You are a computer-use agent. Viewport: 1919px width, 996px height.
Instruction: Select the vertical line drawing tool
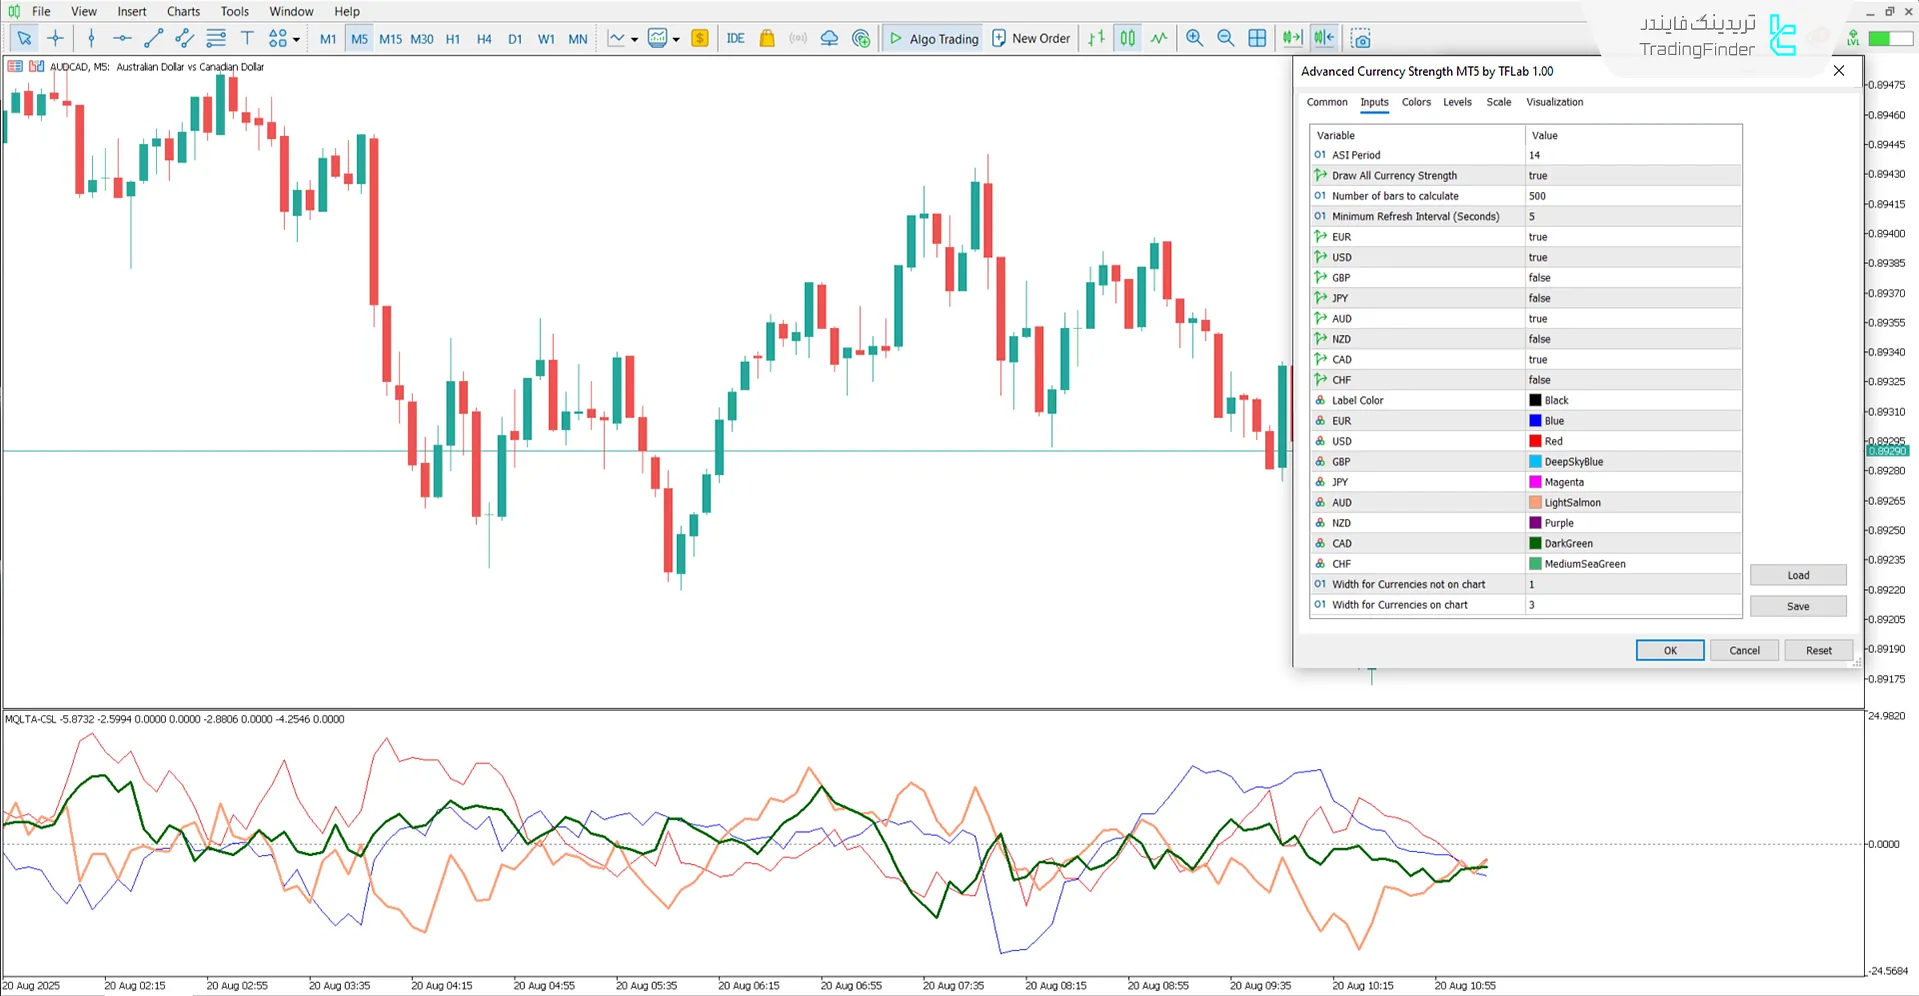[x=91, y=38]
